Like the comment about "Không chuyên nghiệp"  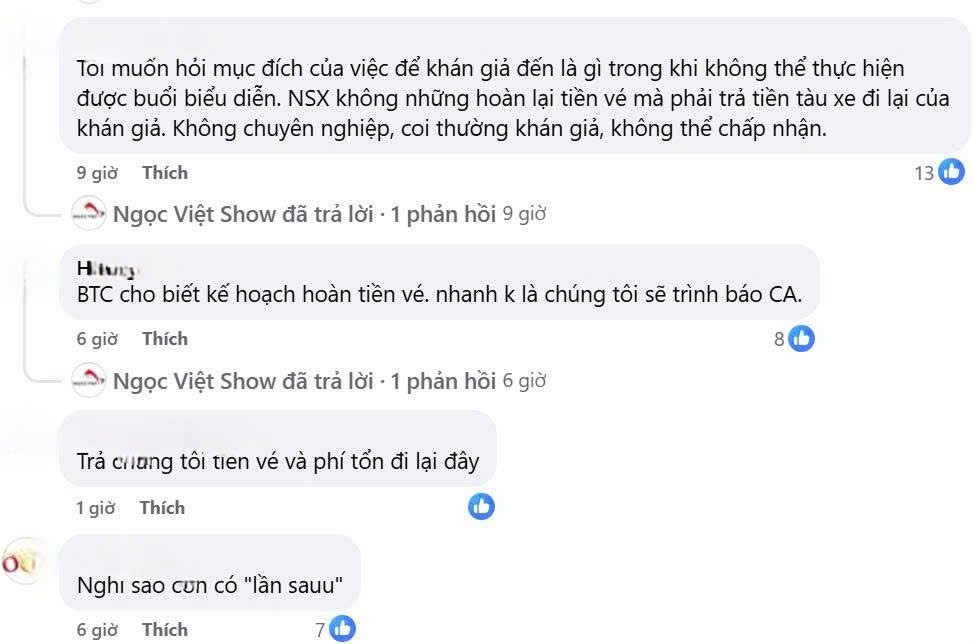click(x=164, y=173)
